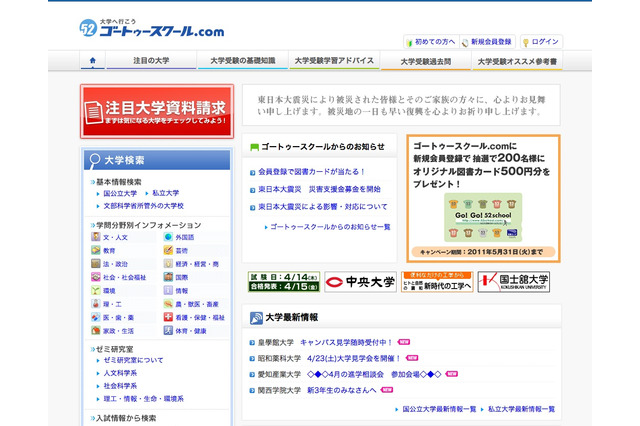Click the 芸術 paint icon
Image resolution: width=640 pixels, height=426 pixels.
[x=168, y=250]
